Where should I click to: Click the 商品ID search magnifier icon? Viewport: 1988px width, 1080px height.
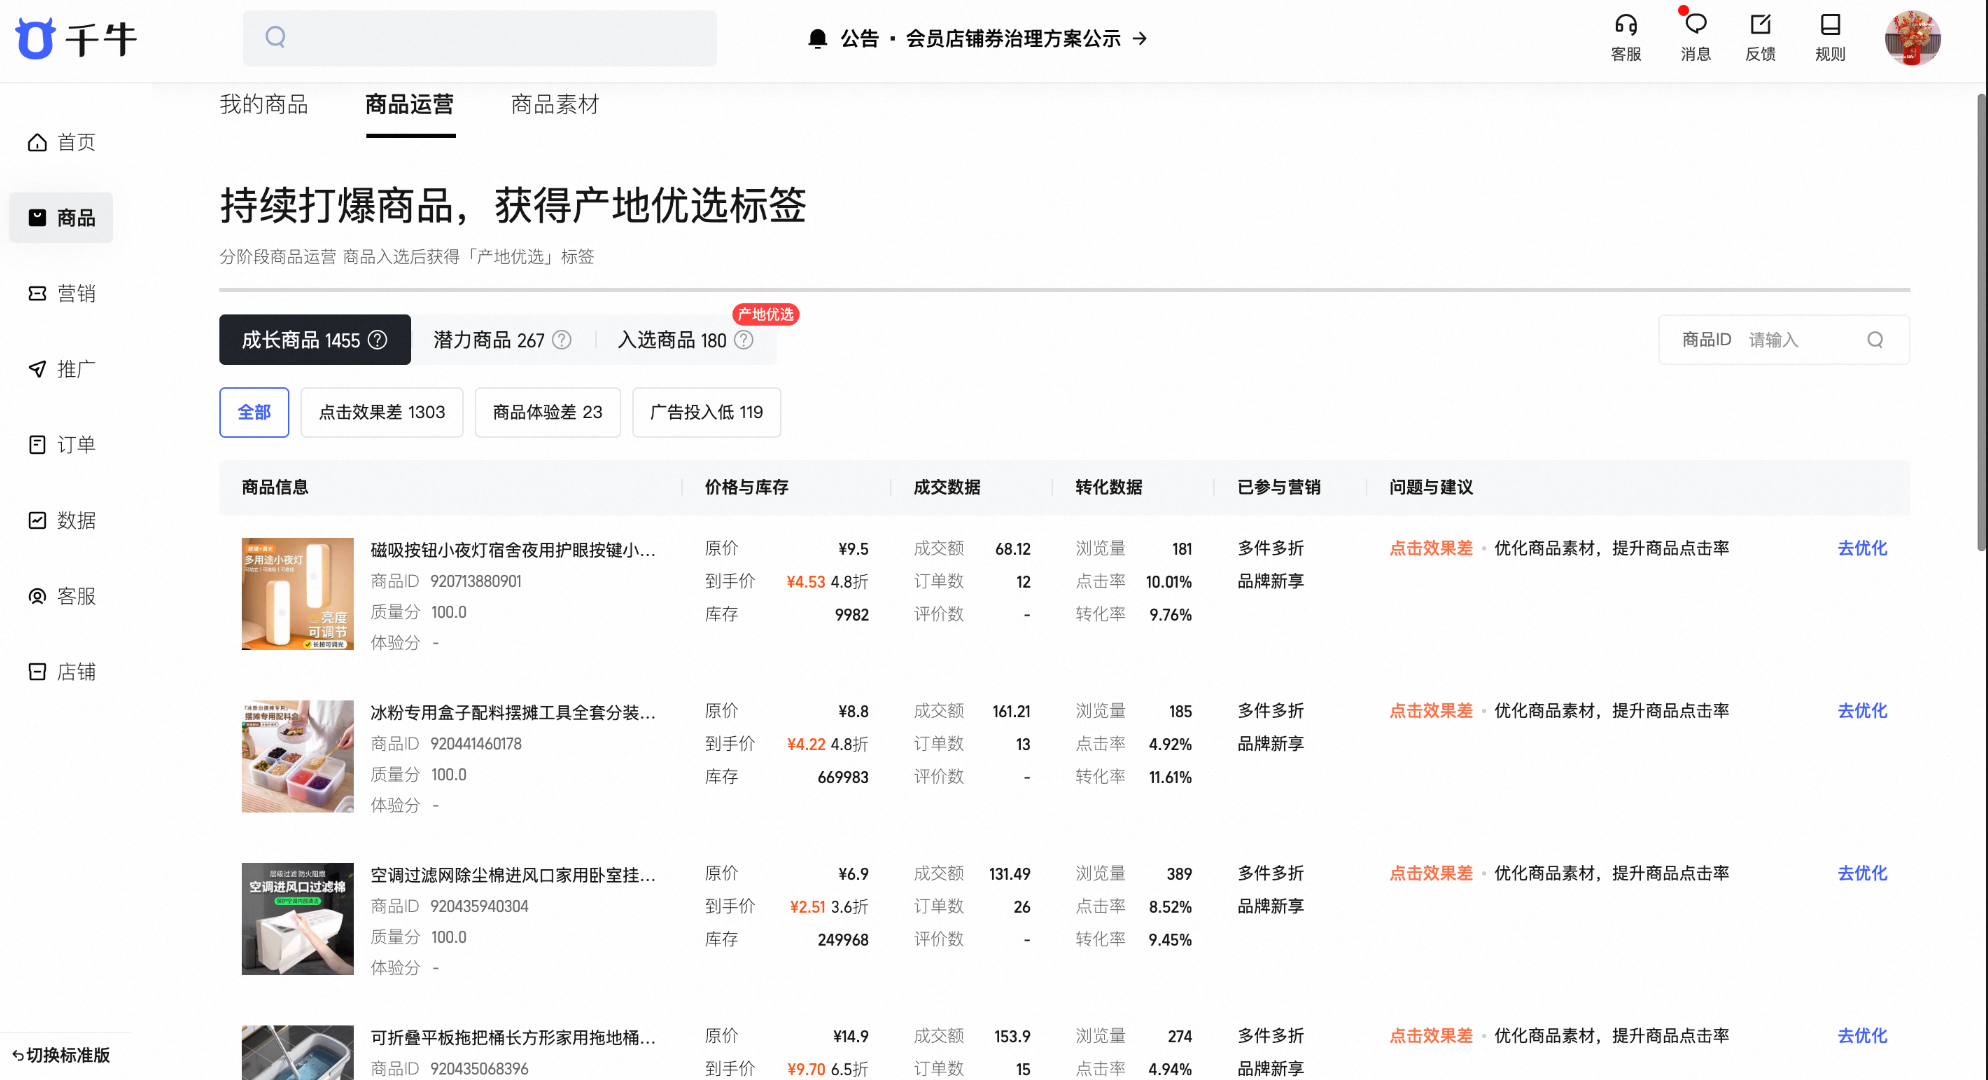pos(1875,340)
